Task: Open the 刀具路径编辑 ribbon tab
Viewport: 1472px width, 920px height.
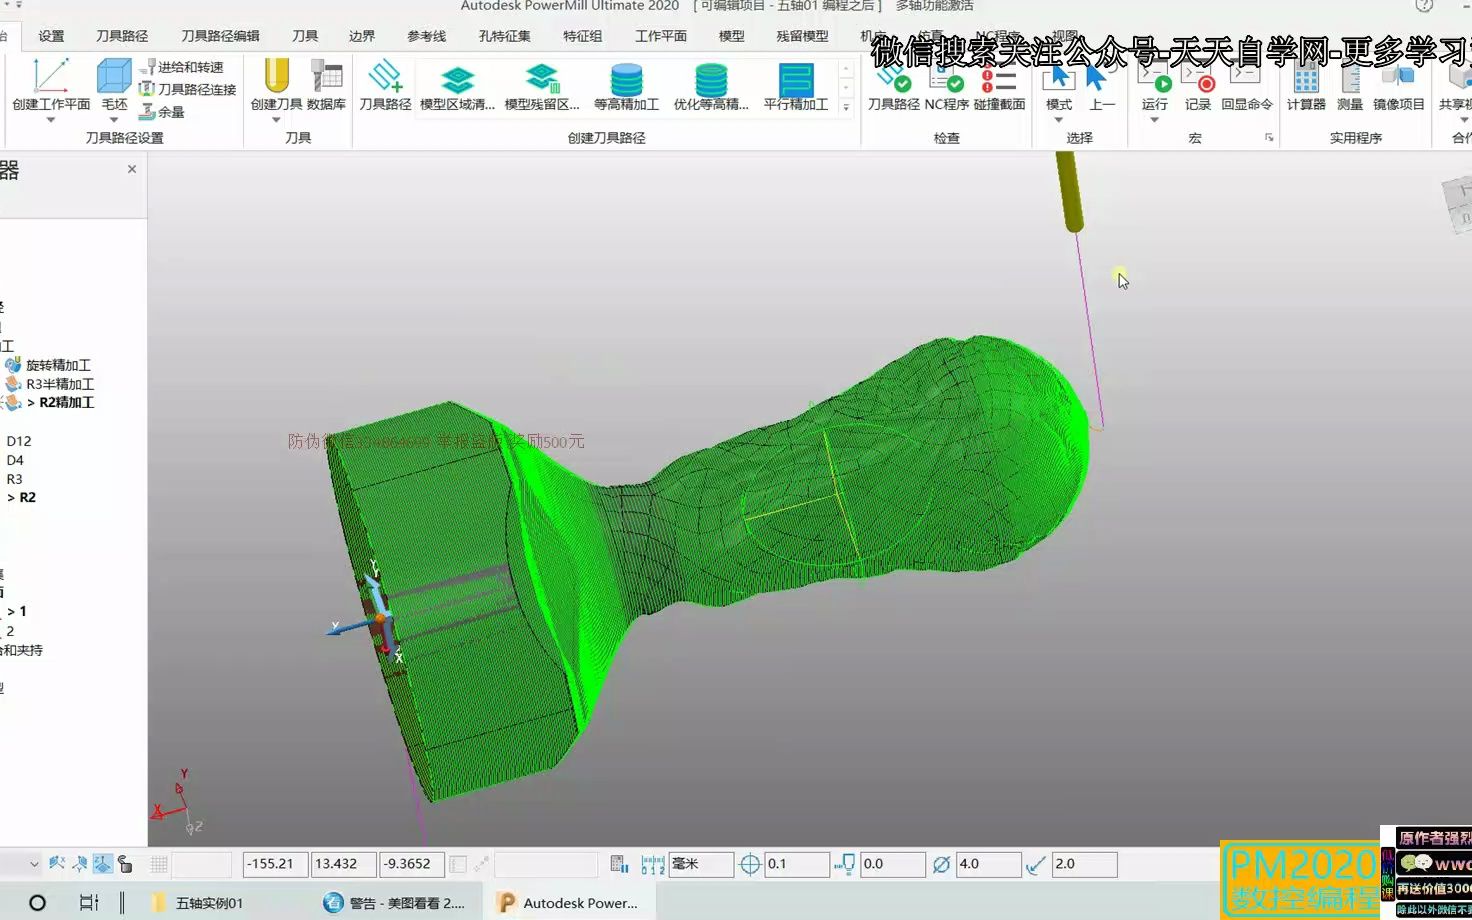Action: click(x=220, y=36)
